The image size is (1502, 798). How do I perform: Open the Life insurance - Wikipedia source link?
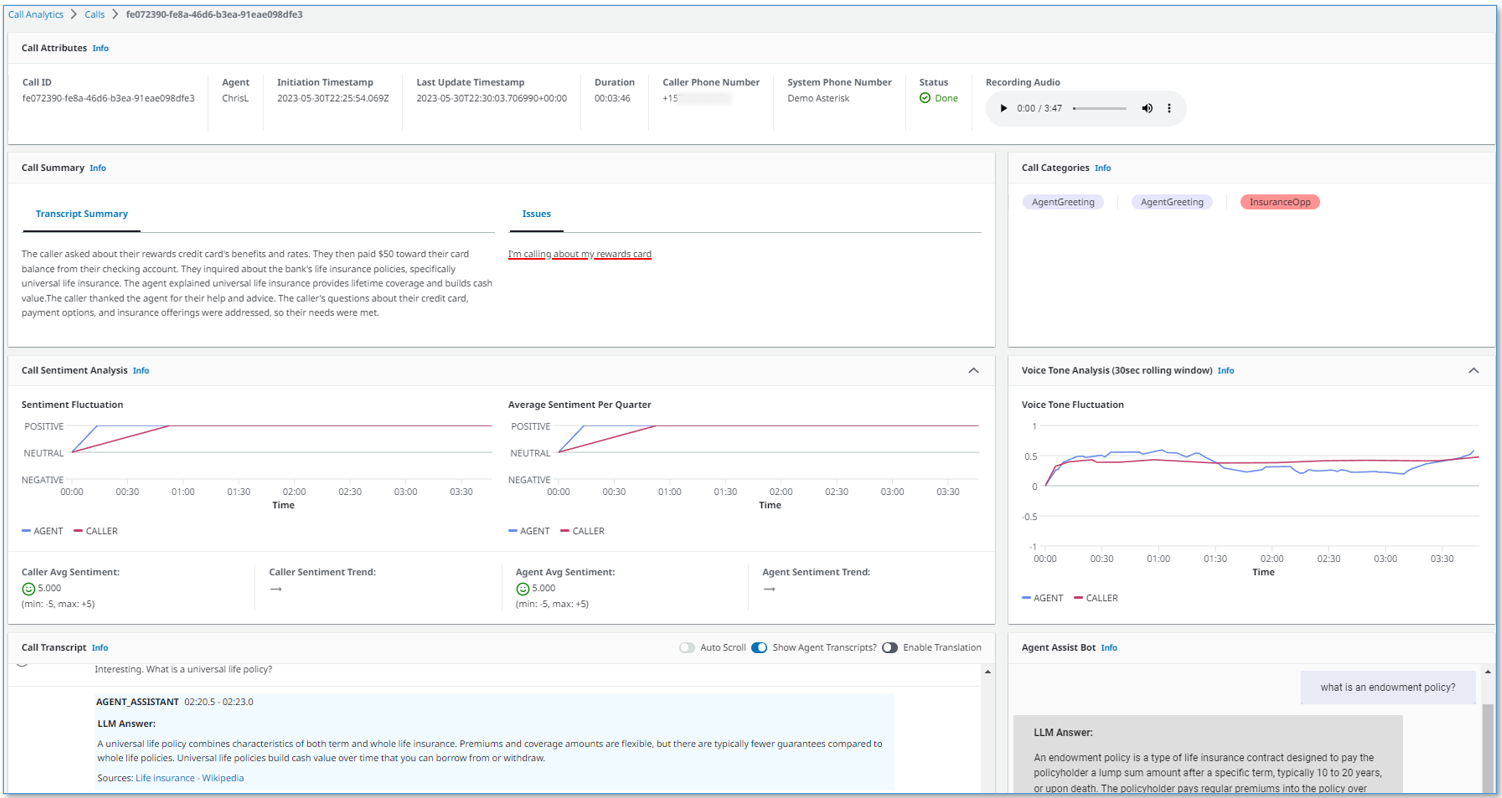(189, 778)
